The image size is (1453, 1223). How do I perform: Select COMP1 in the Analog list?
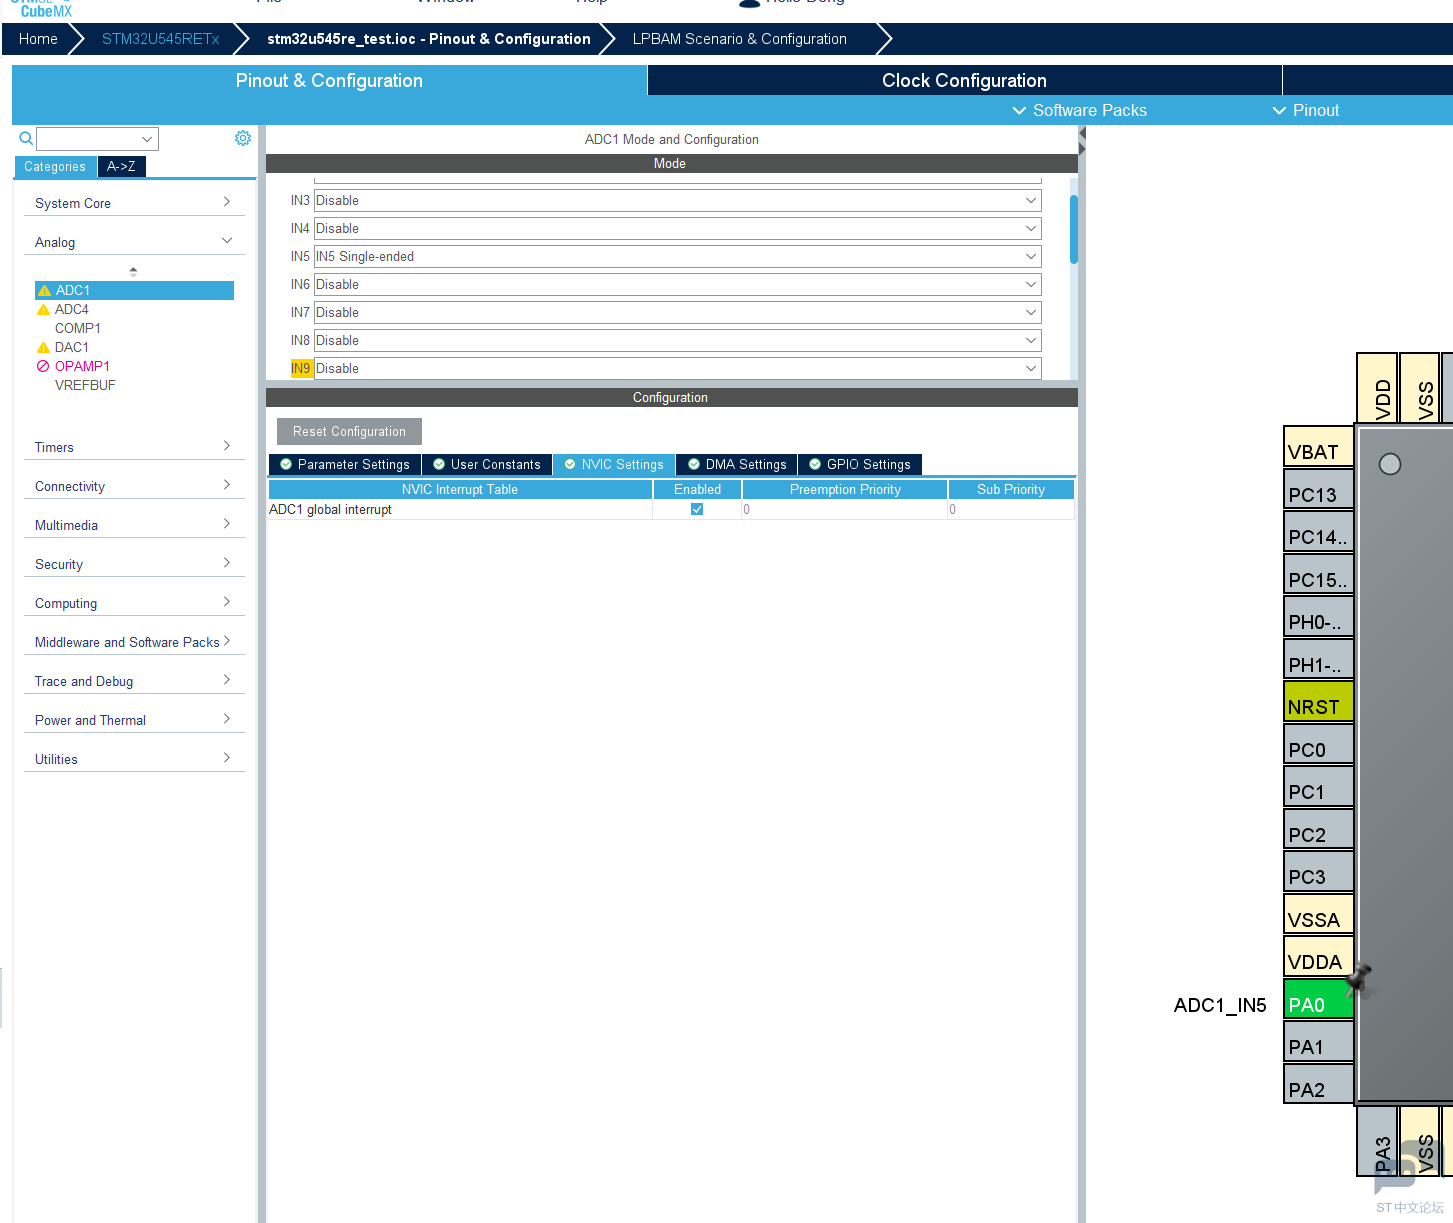(x=78, y=329)
